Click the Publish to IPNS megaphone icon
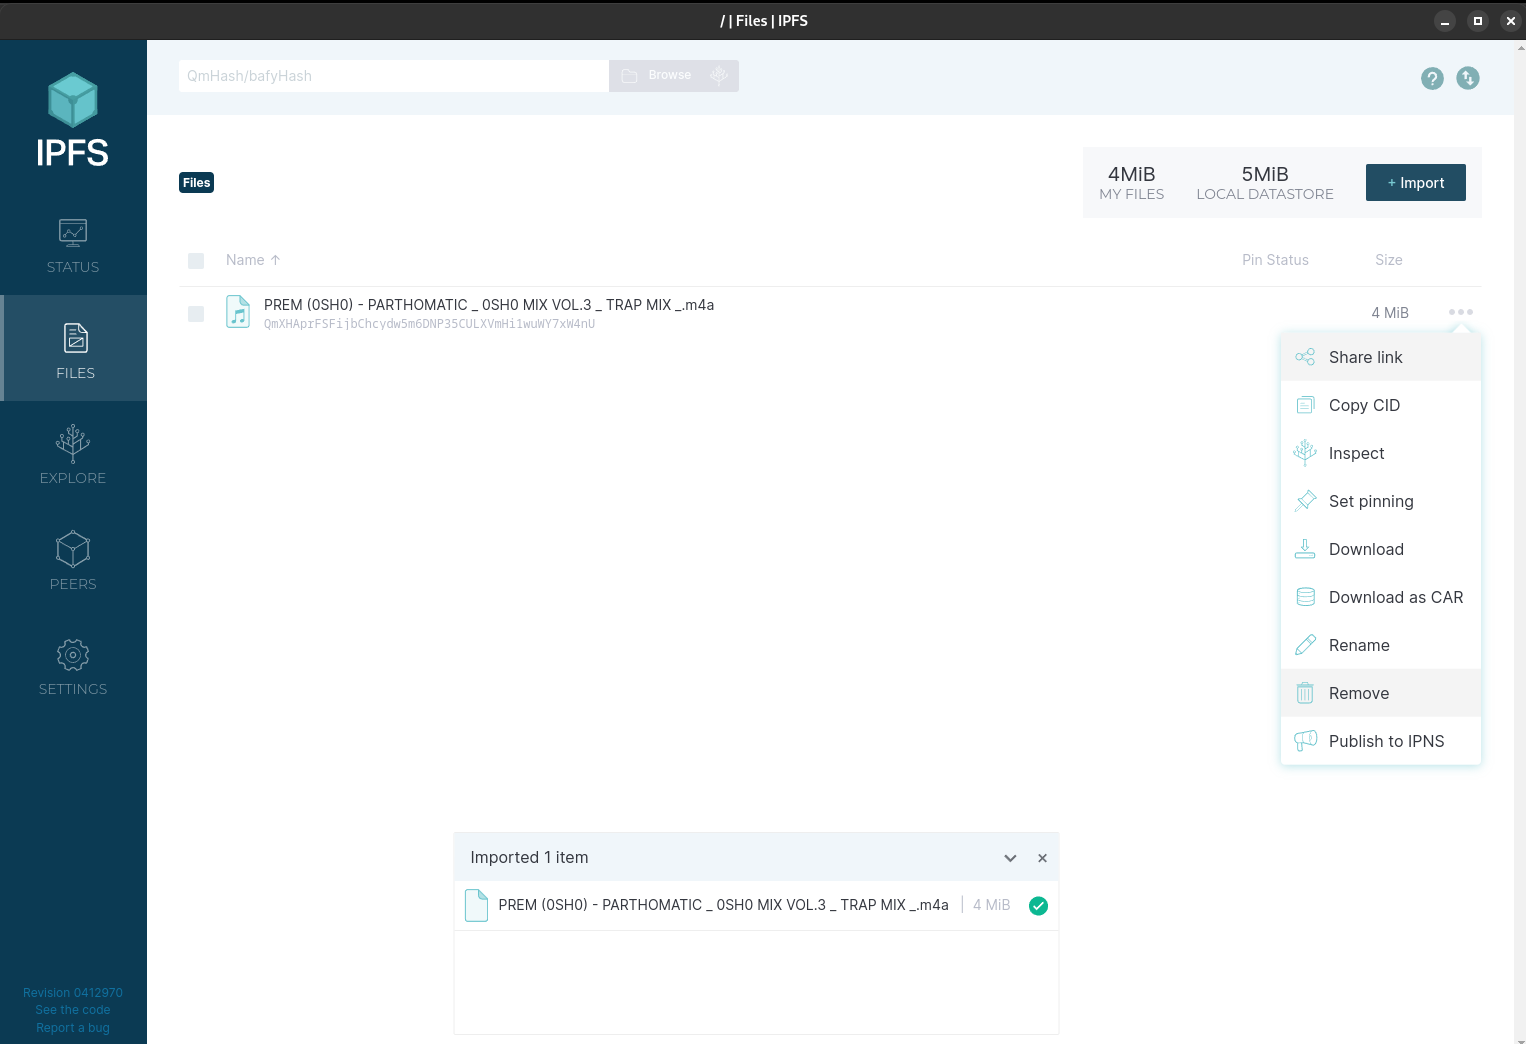The width and height of the screenshot is (1526, 1044). 1305,741
